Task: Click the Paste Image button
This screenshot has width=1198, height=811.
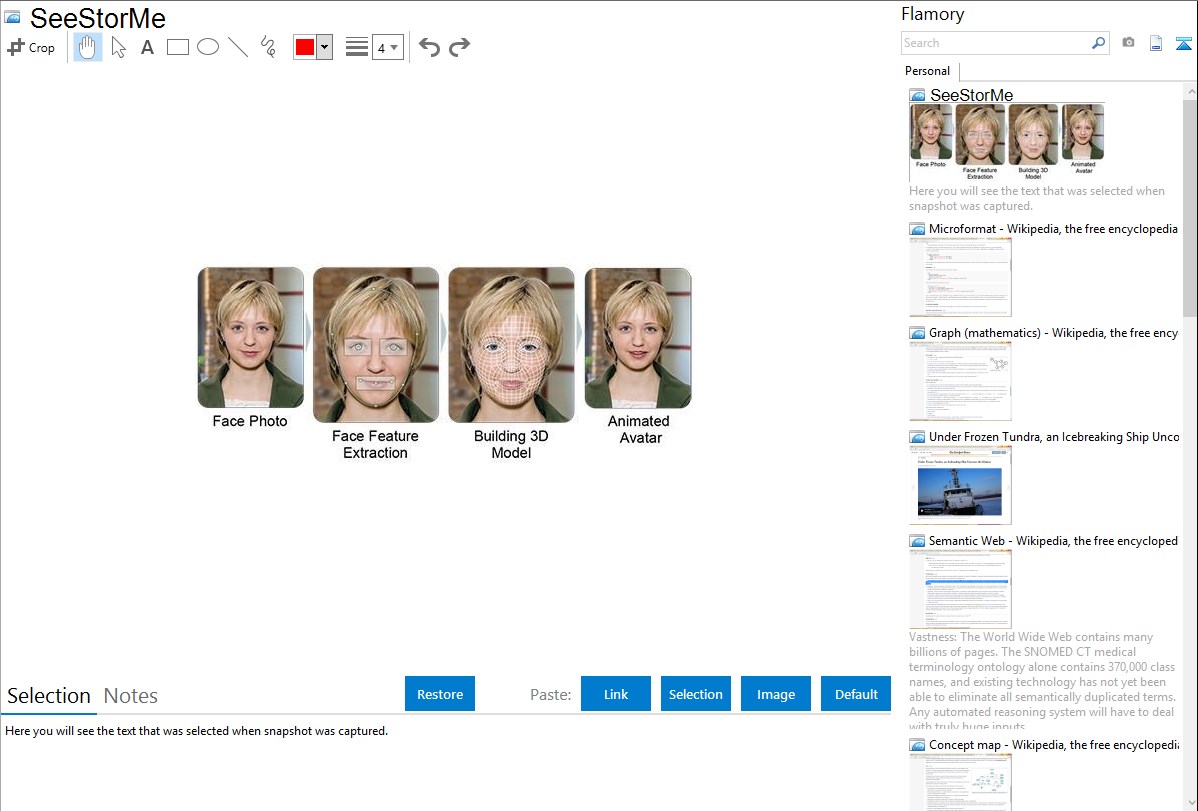Action: coord(775,694)
